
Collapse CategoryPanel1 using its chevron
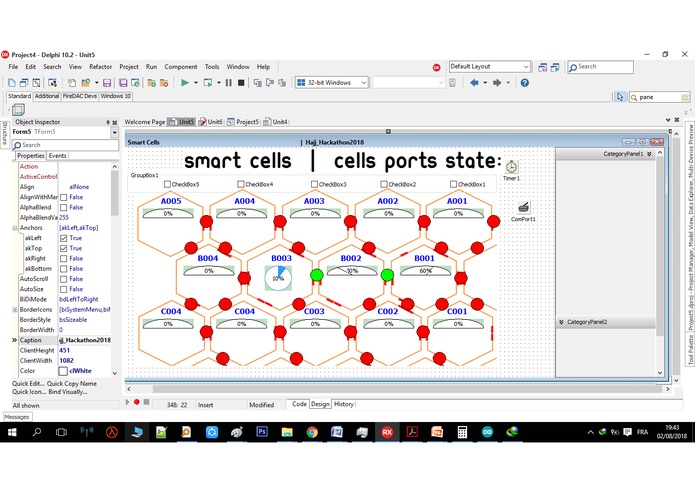tap(649, 154)
